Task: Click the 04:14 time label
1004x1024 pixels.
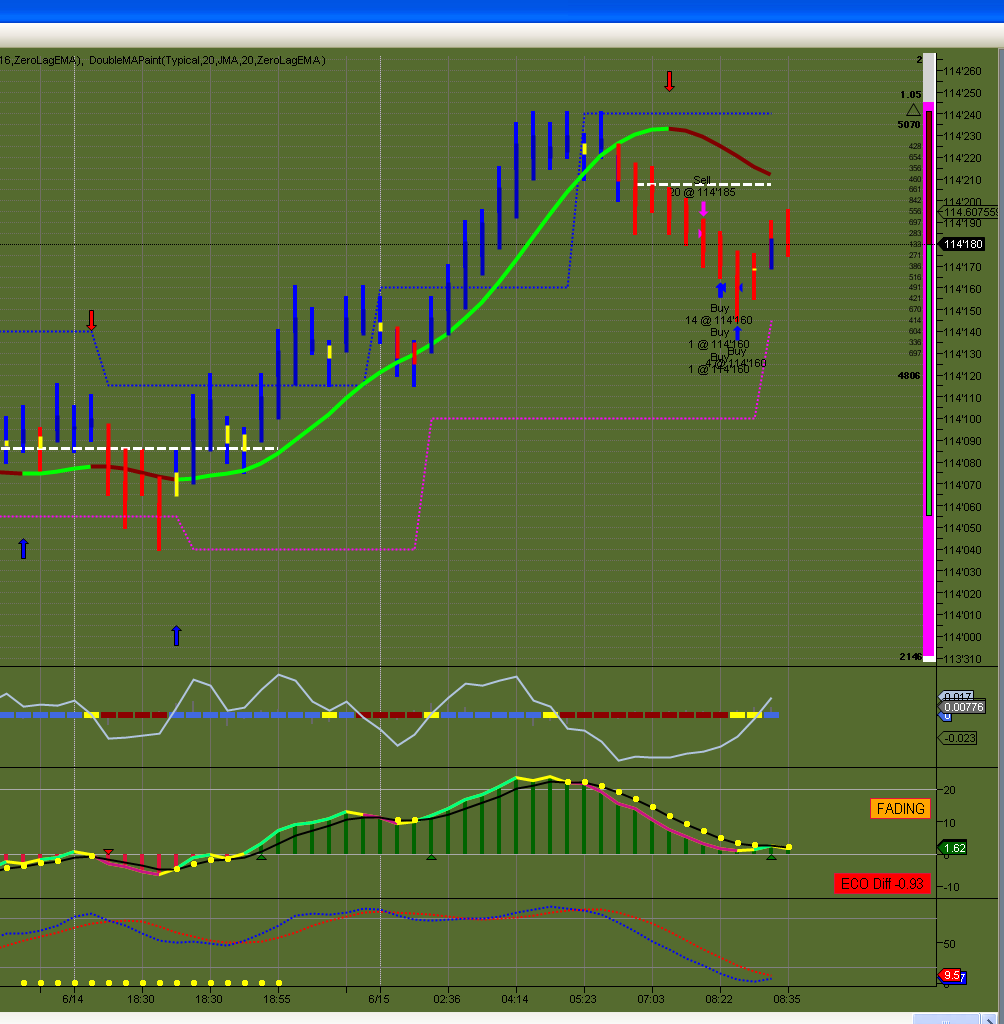Action: [x=515, y=999]
